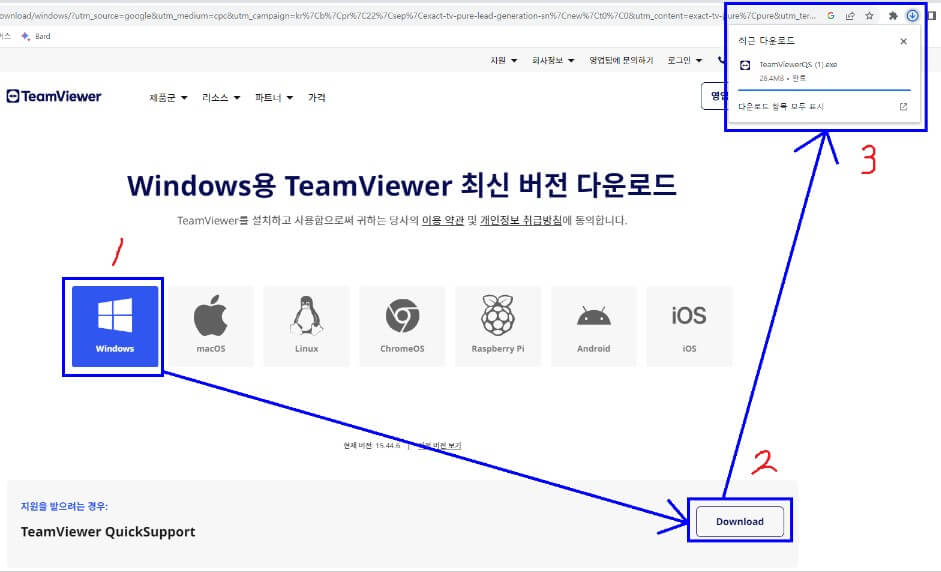Select the macOS platform tile

click(211, 326)
